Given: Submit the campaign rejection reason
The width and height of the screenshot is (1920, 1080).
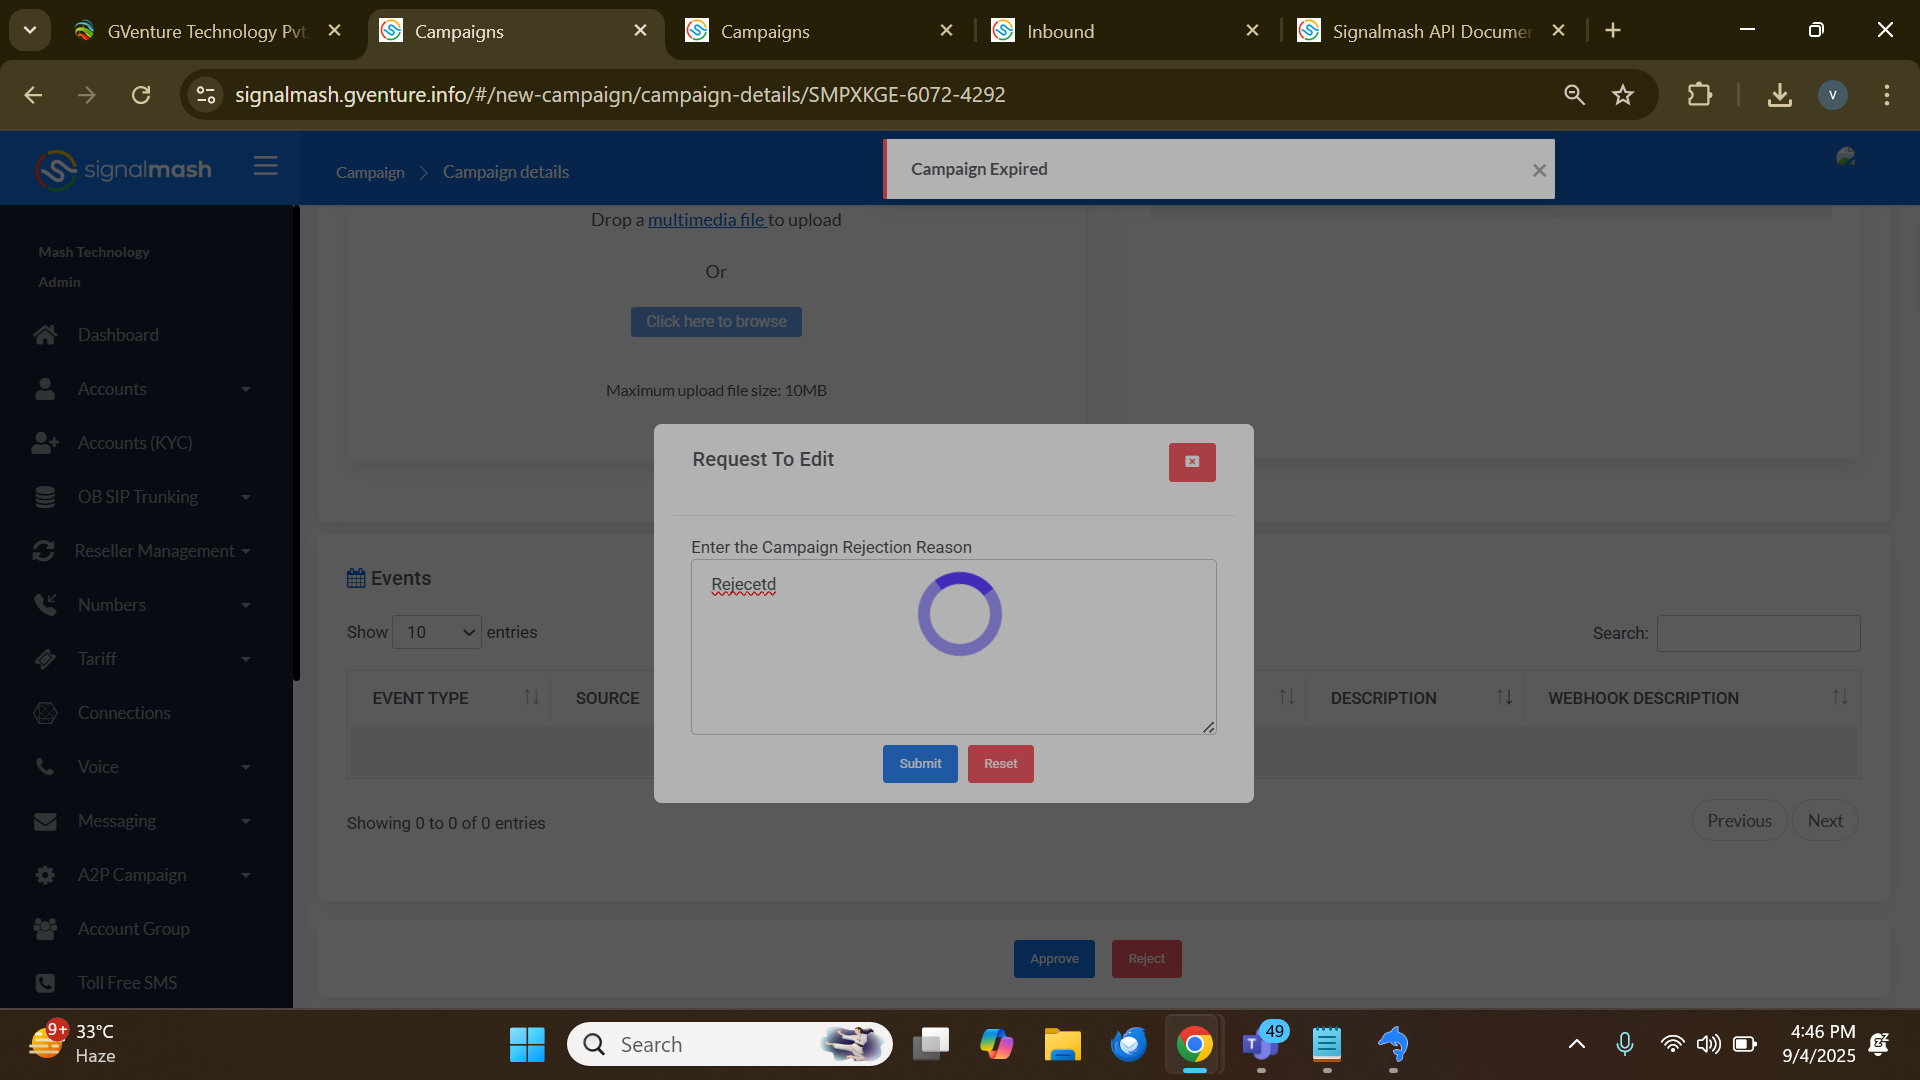Looking at the screenshot, I should (919, 764).
